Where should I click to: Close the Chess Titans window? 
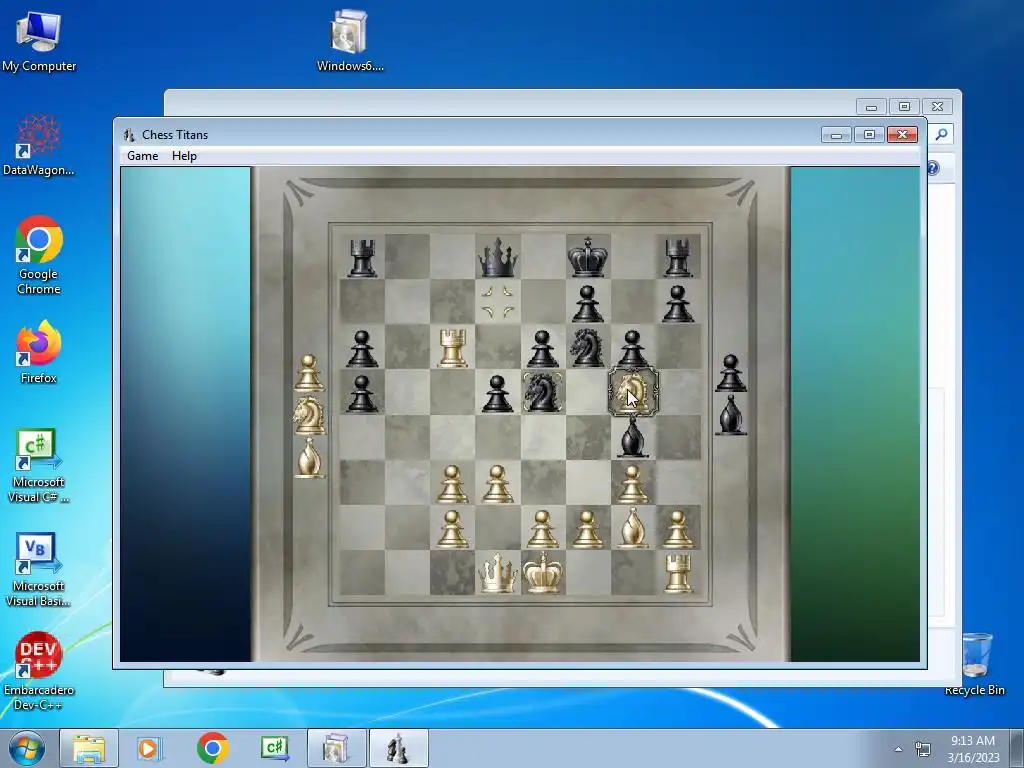(x=903, y=135)
